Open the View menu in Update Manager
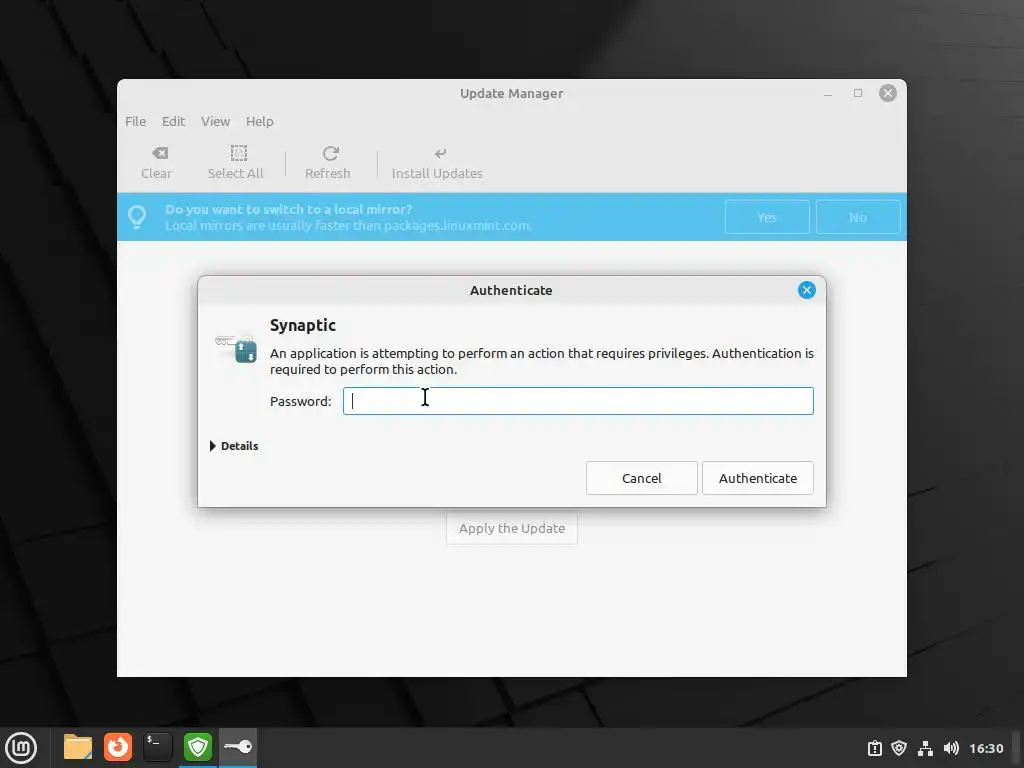1024x768 pixels. (x=215, y=121)
